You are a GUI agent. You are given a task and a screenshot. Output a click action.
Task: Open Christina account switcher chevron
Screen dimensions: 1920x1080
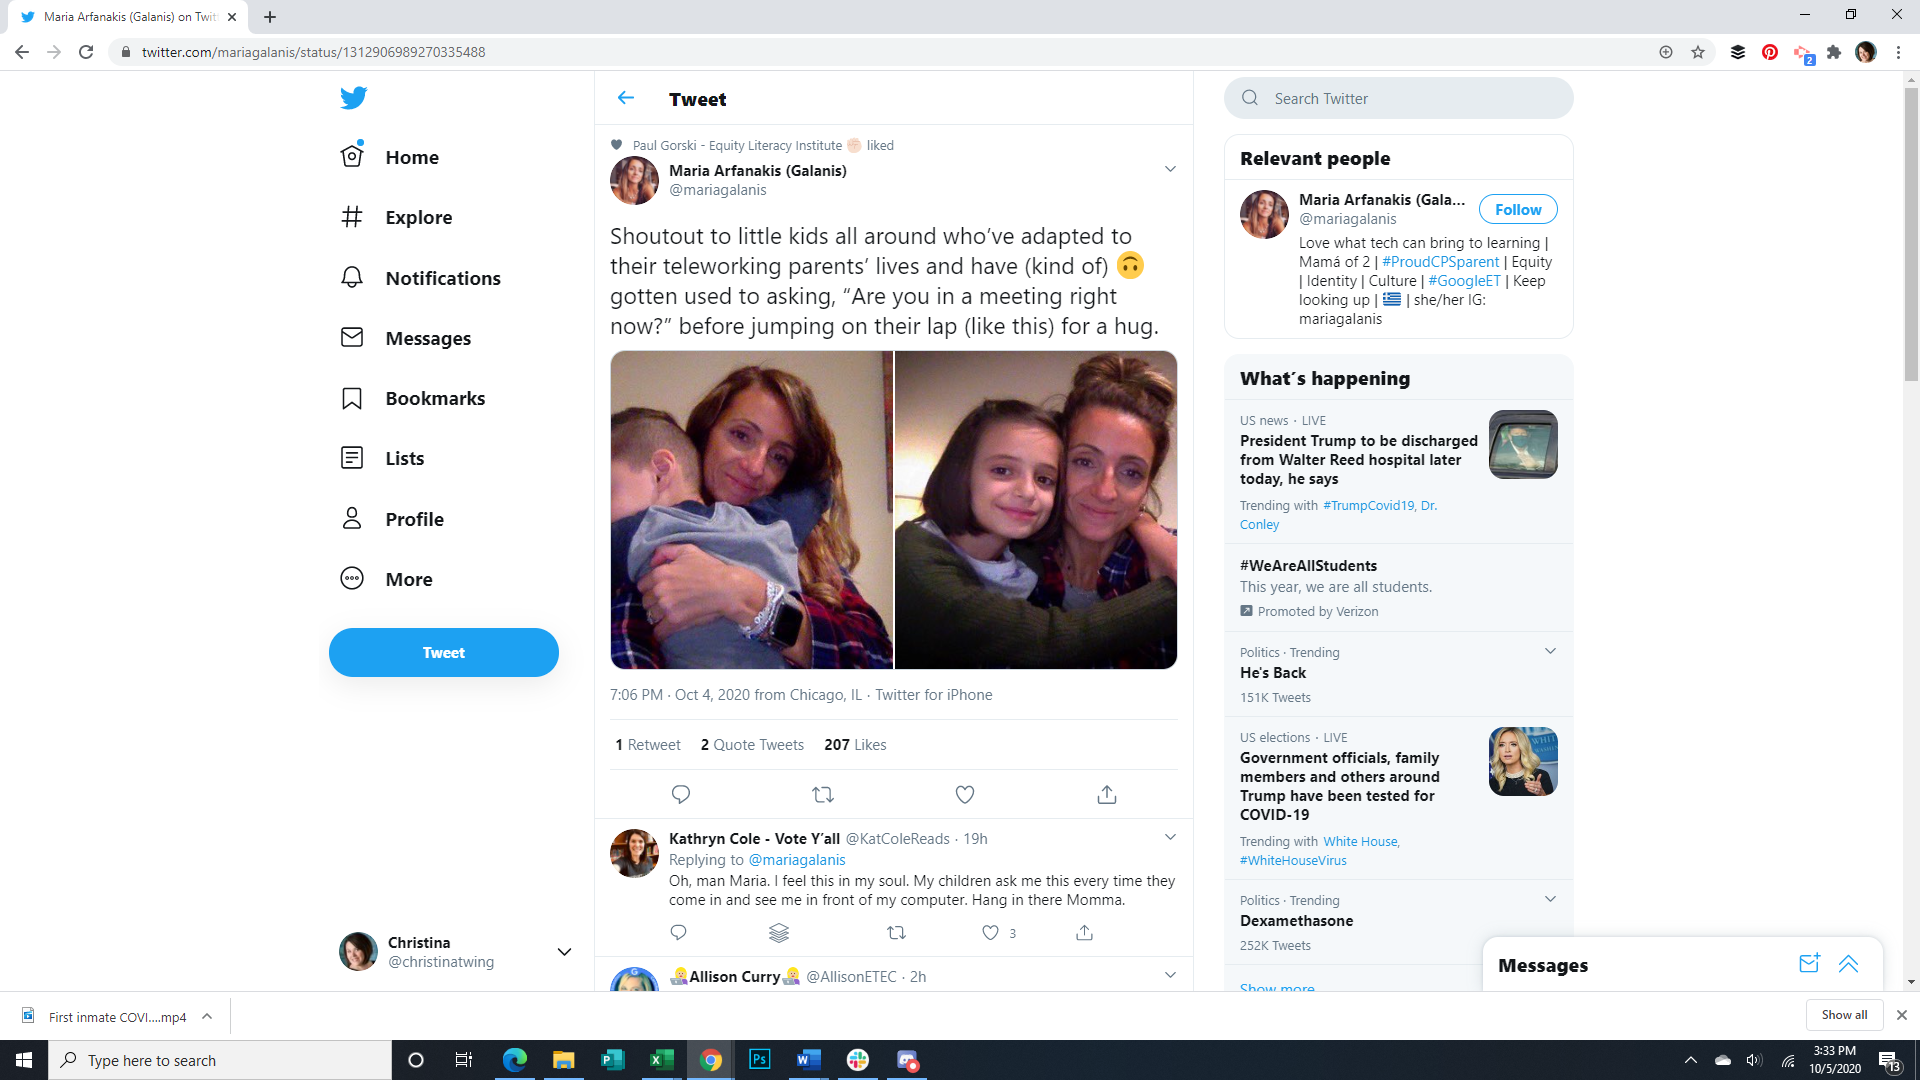point(564,952)
